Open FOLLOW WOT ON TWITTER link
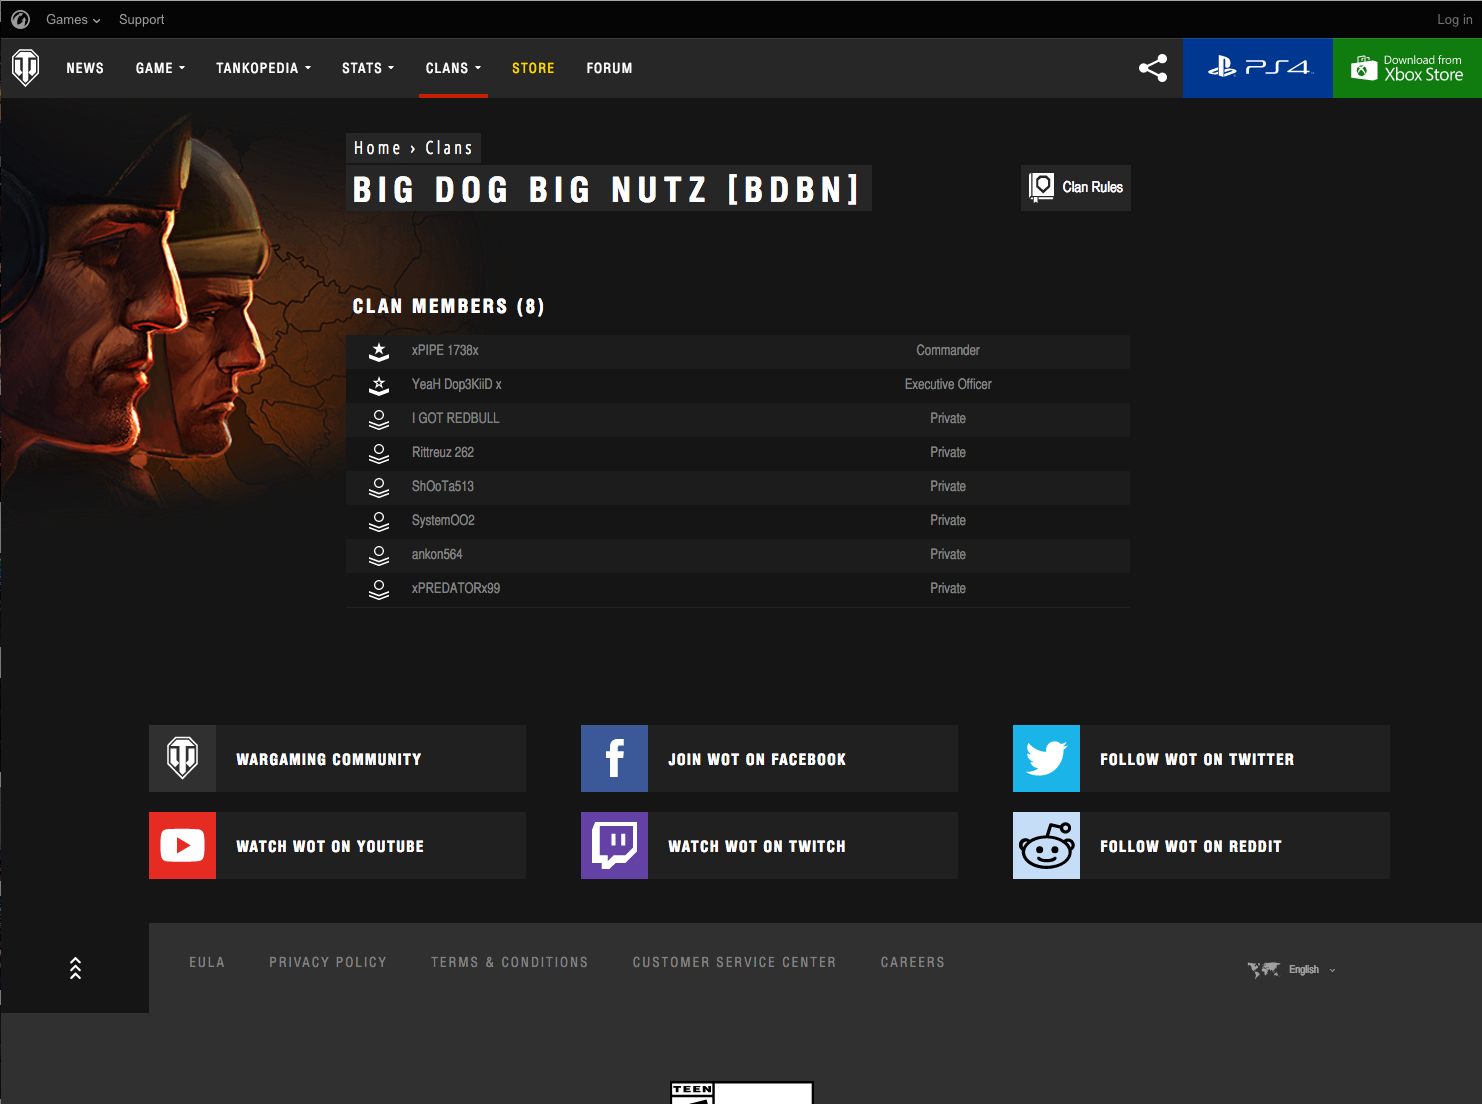Screen dimensions: 1482x1104 click(x=1197, y=759)
